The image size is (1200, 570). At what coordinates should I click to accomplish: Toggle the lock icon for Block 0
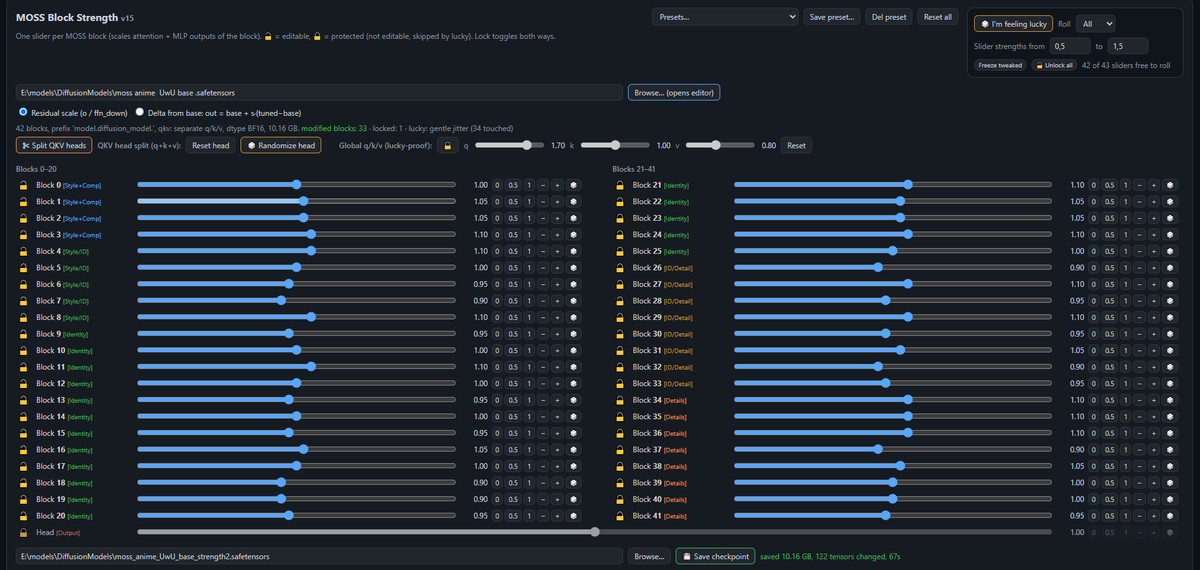(22, 185)
